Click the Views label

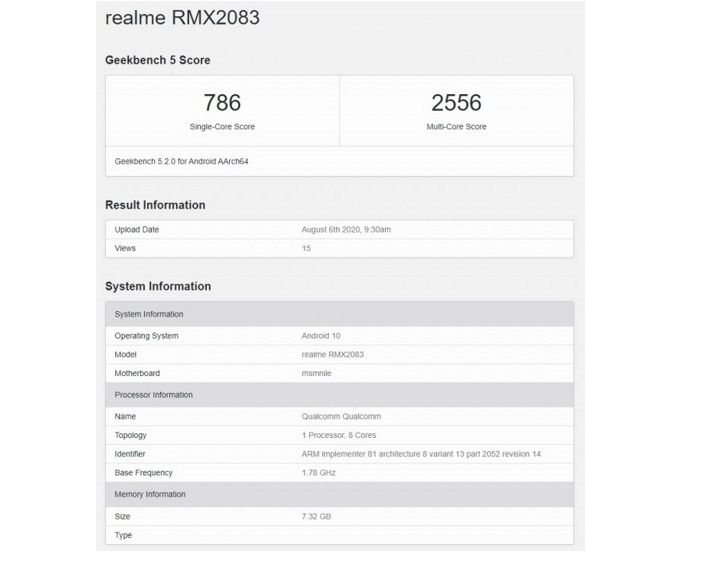point(125,248)
